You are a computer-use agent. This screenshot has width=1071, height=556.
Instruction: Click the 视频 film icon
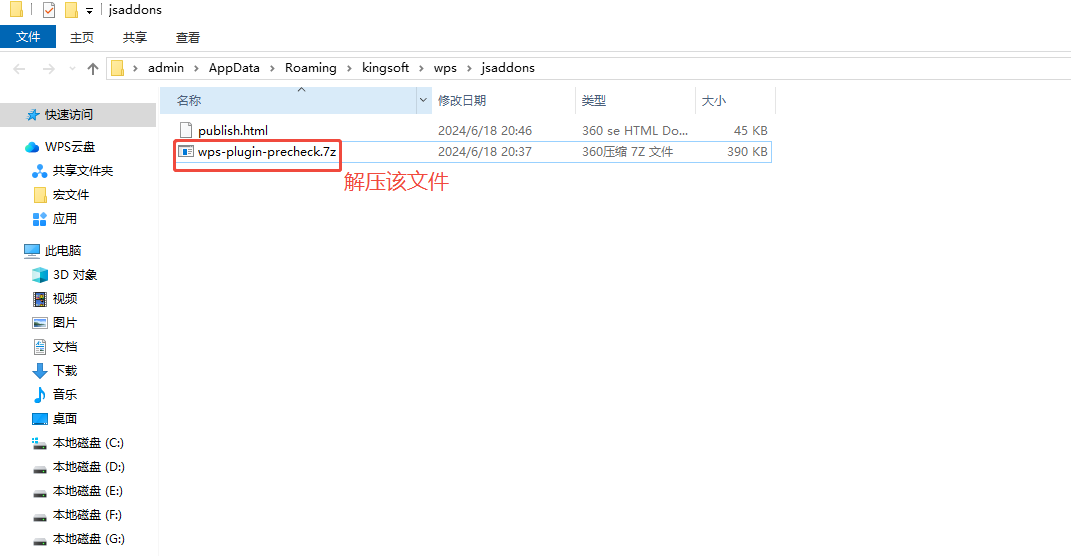[40, 298]
